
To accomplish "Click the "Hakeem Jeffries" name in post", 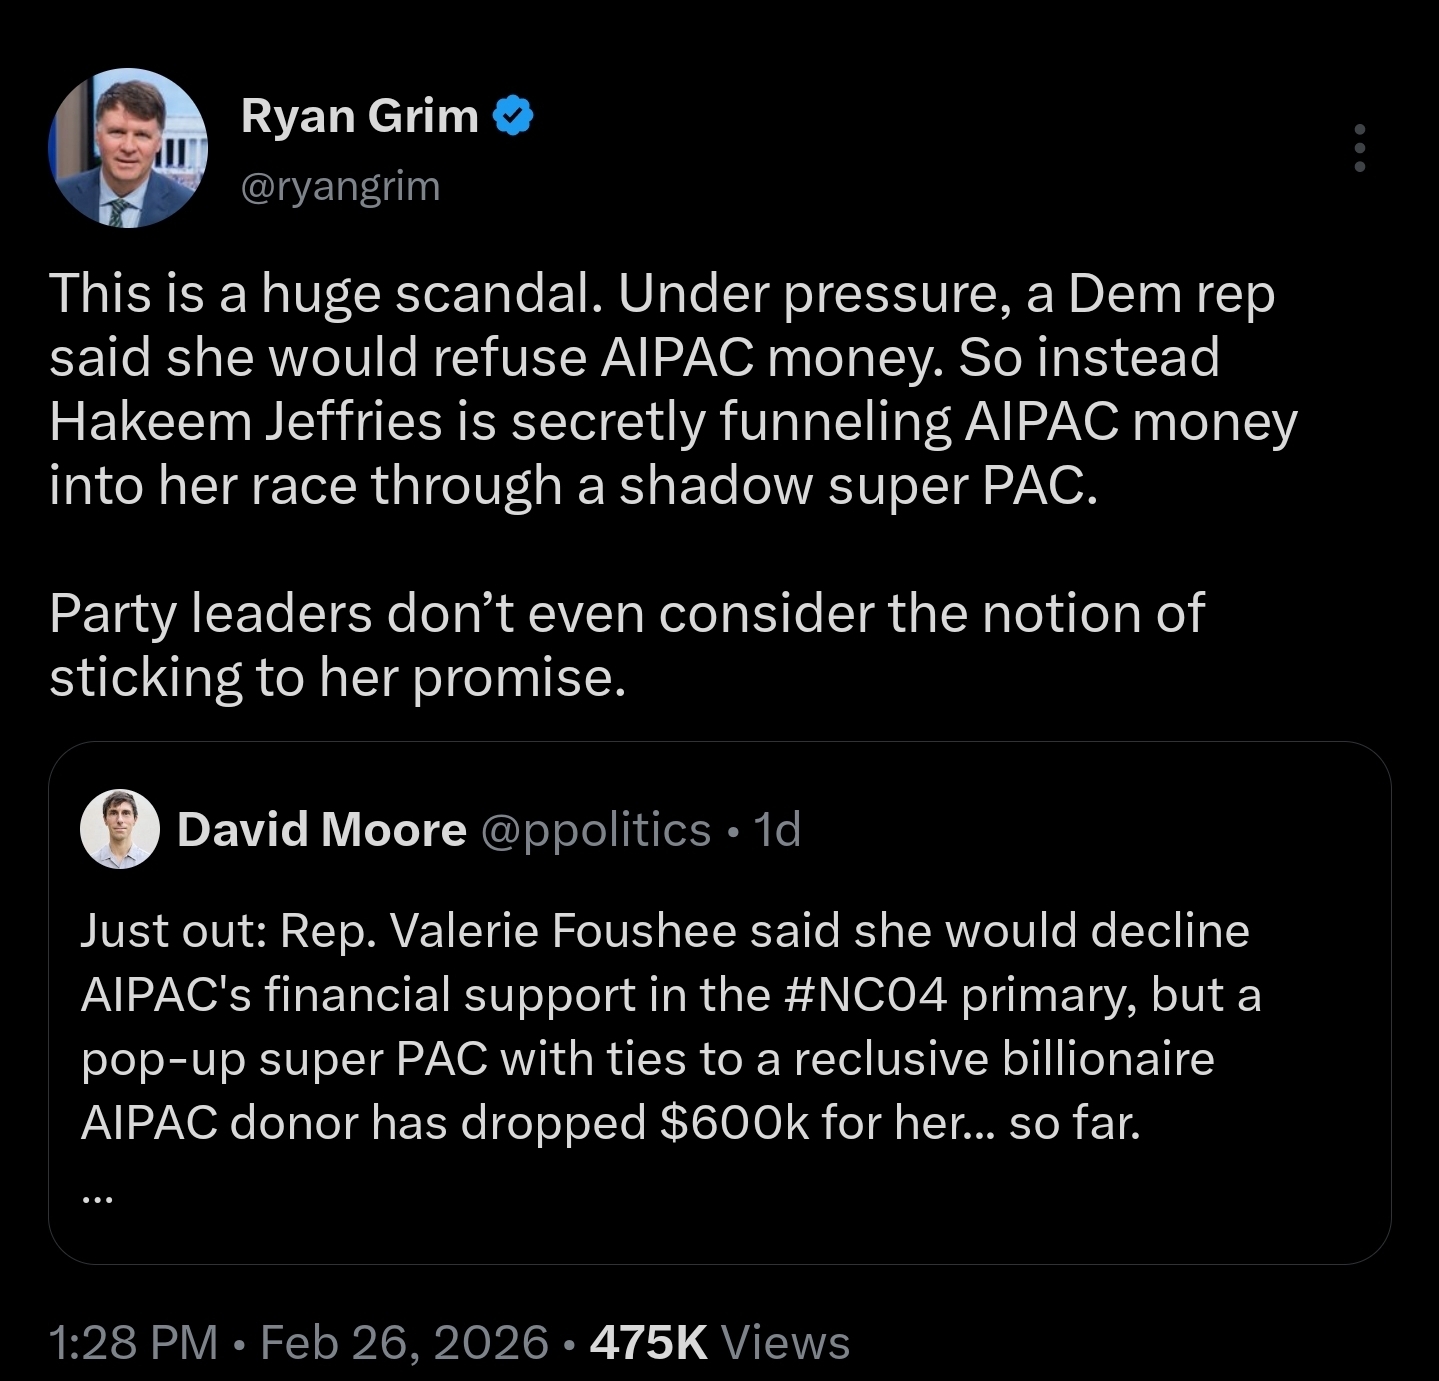I will (245, 421).
